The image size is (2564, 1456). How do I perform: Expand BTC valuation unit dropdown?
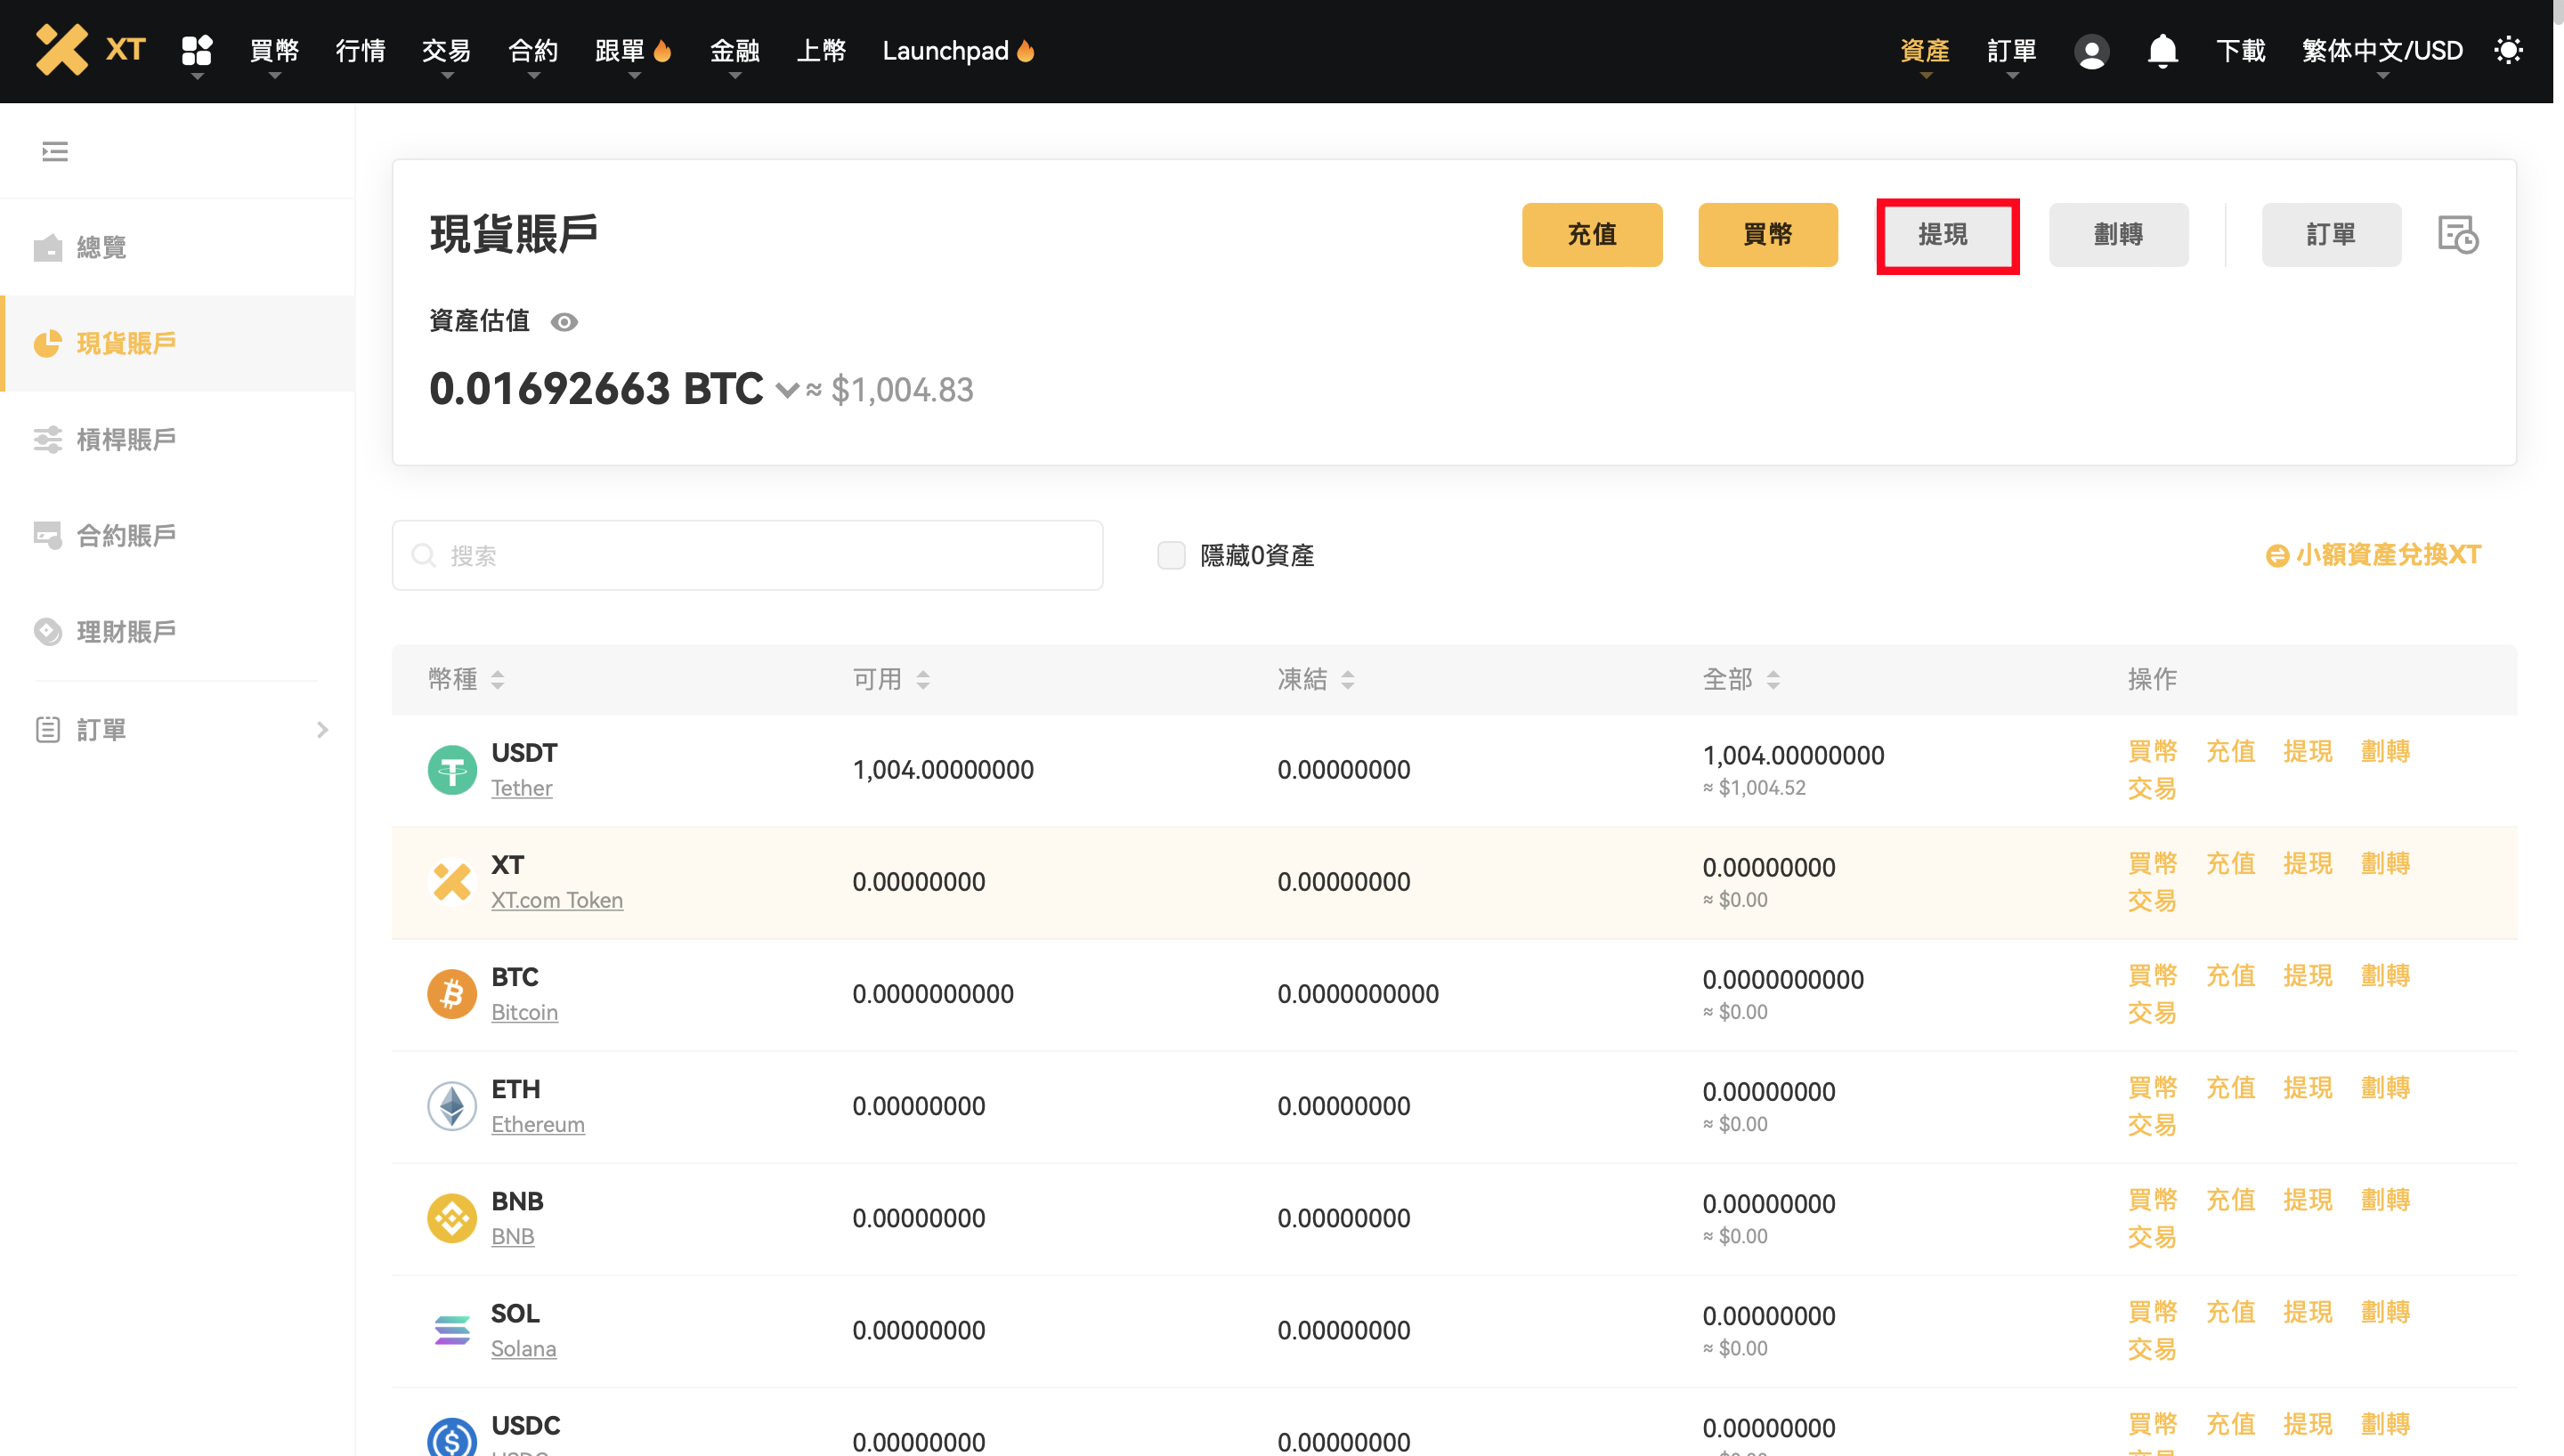coord(787,390)
